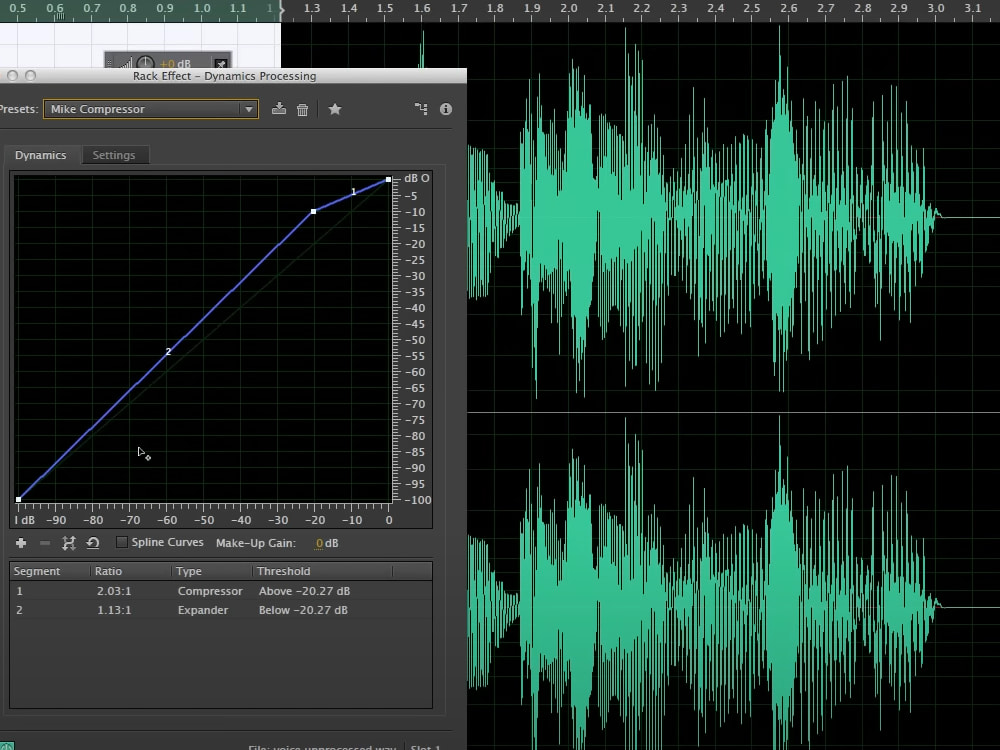
Task: Click segment 1 label on curve
Action: point(354,191)
